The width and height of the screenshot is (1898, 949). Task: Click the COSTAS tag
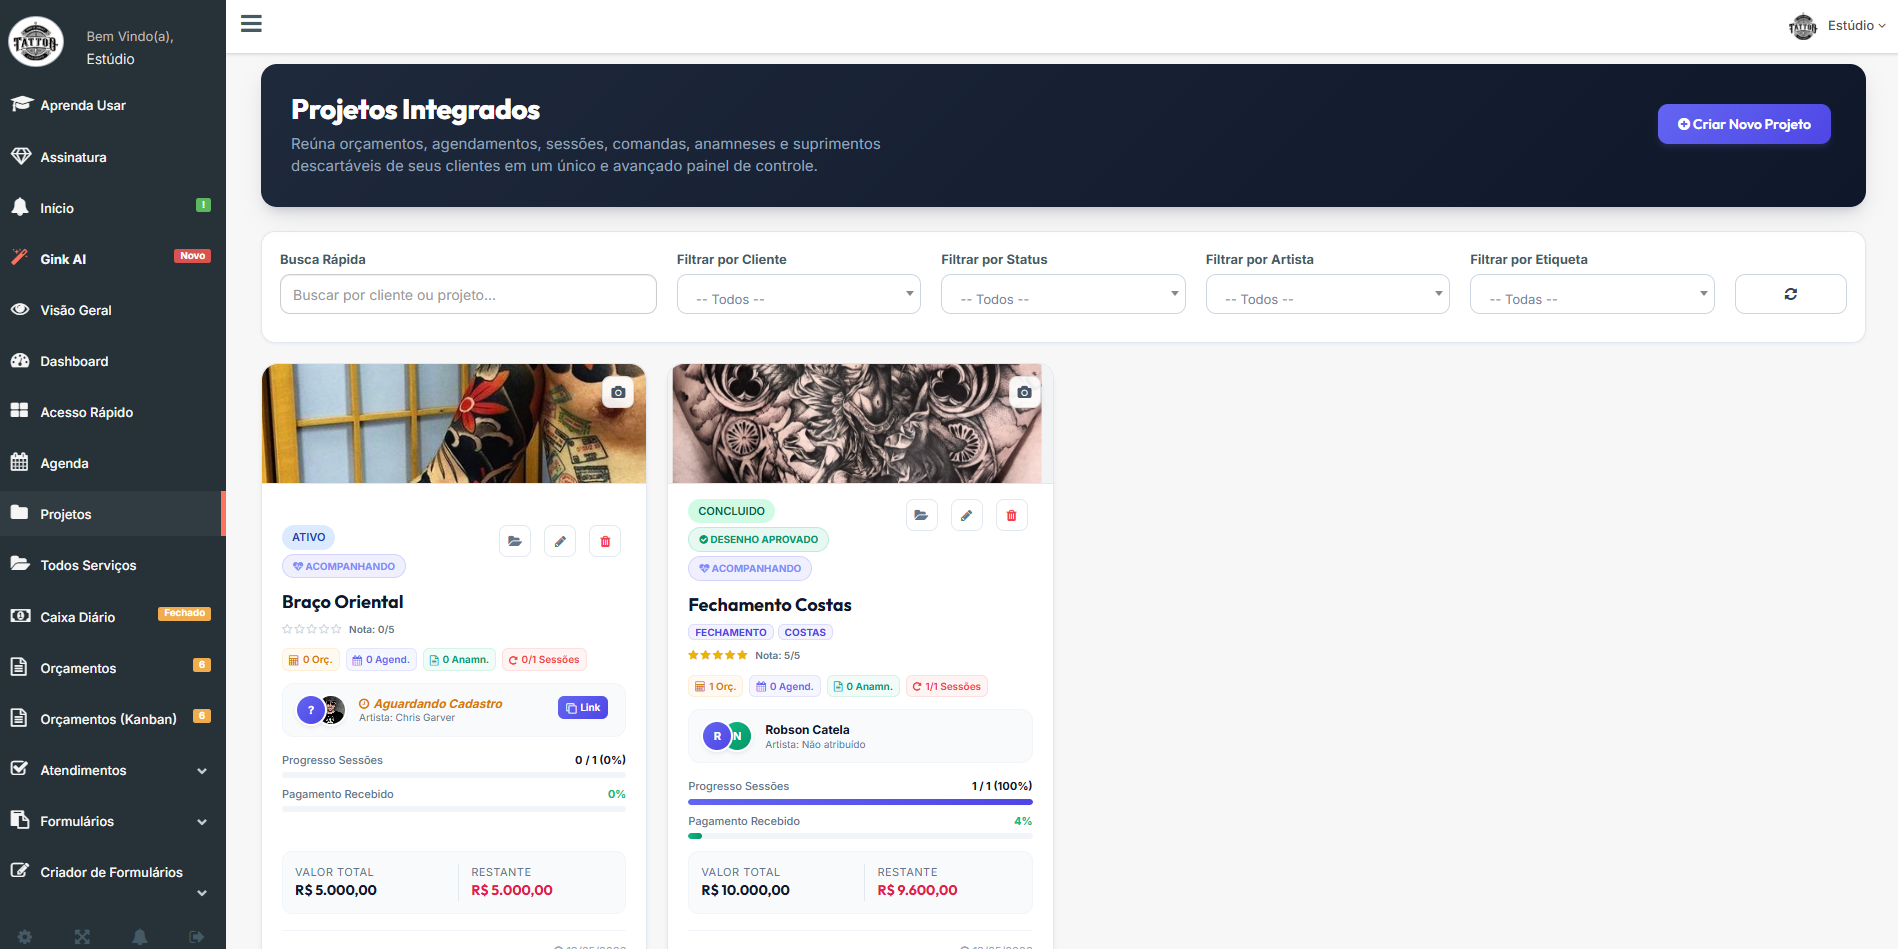[805, 632]
